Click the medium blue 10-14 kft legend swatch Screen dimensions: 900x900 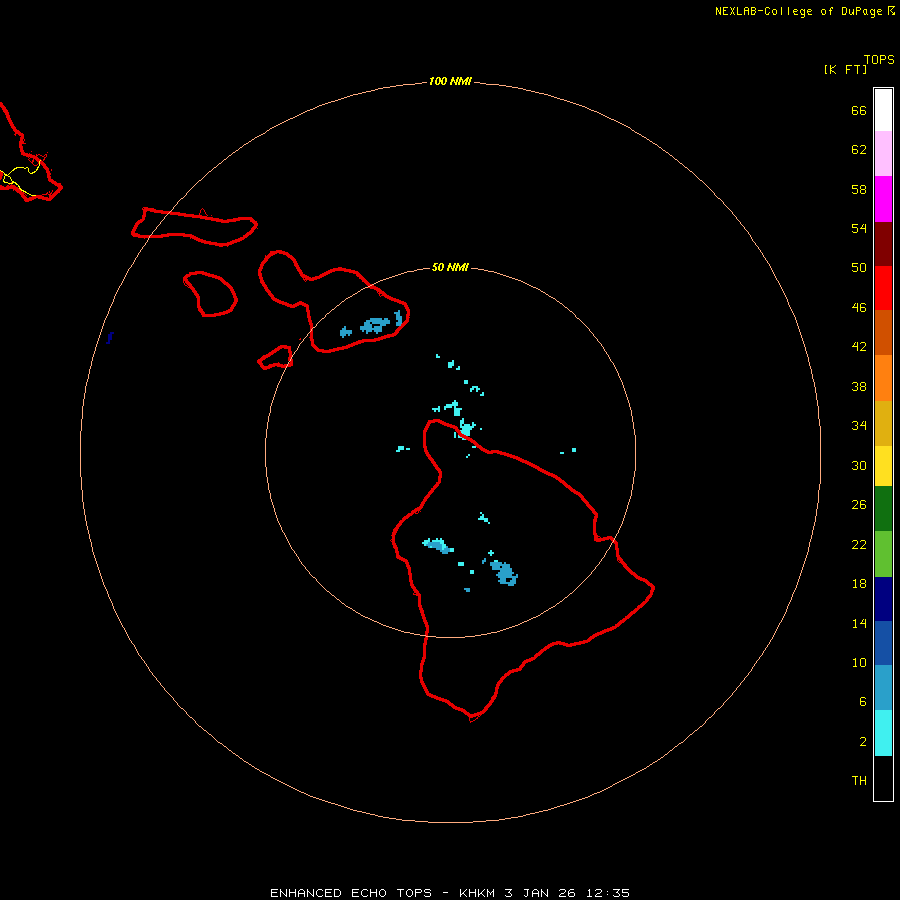[x=883, y=643]
